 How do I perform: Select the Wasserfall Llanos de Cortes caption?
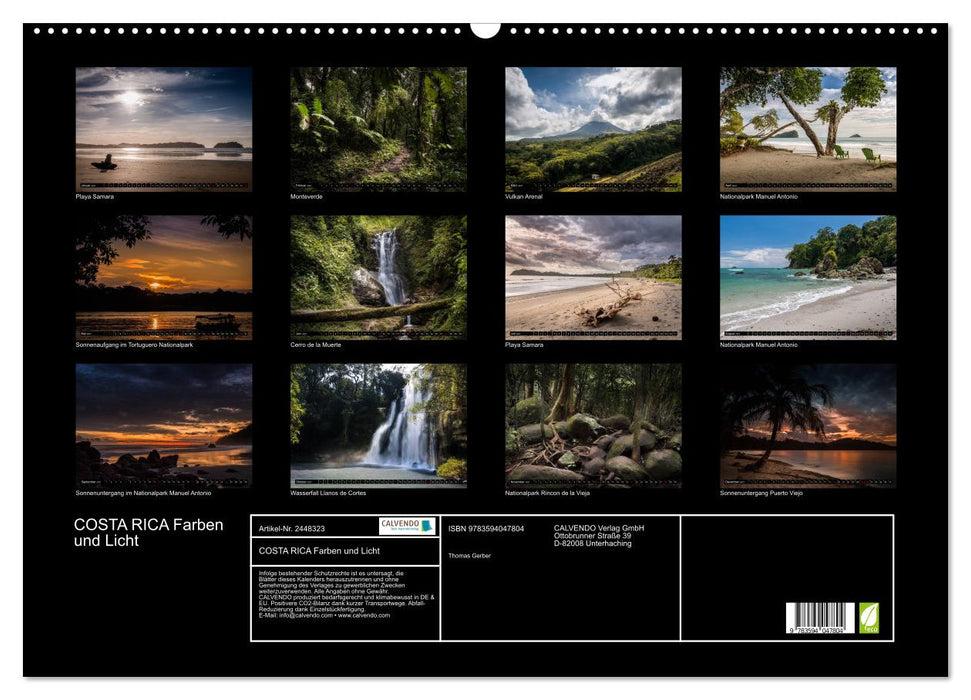328,493
